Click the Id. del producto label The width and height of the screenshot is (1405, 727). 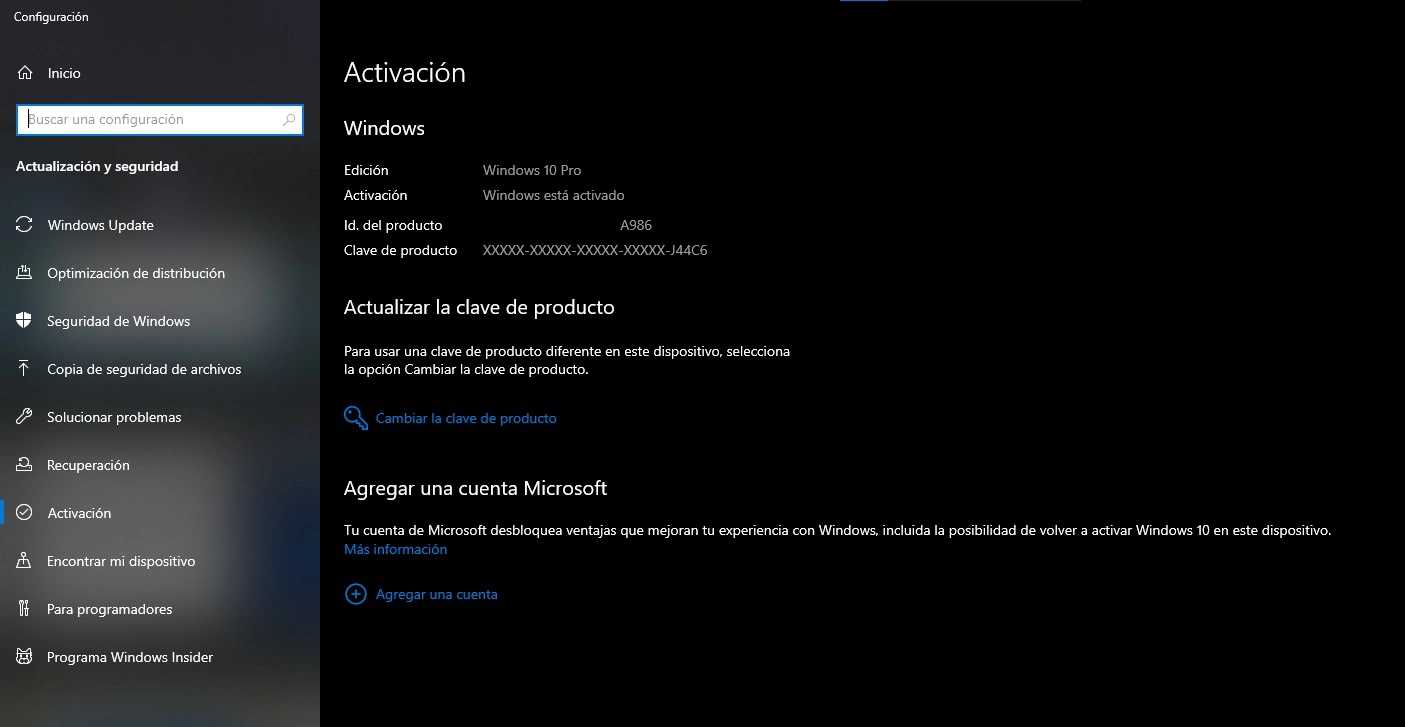(x=393, y=225)
